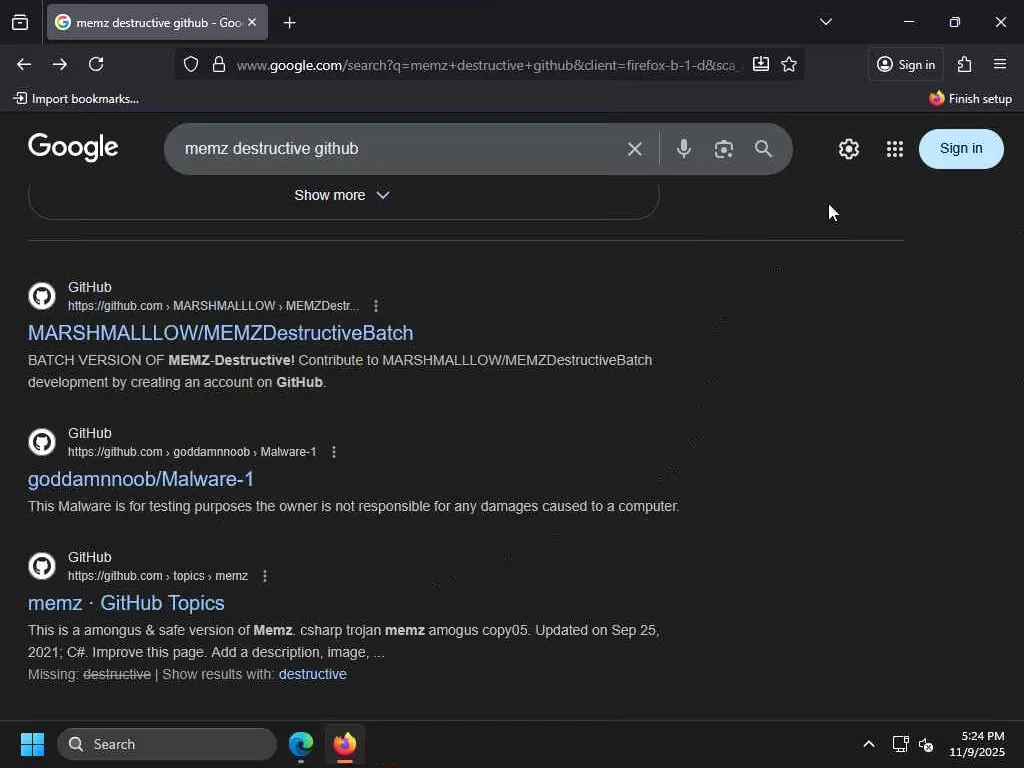Viewport: 1024px width, 768px height.
Task: Bookmark this page with star icon
Action: (789, 64)
